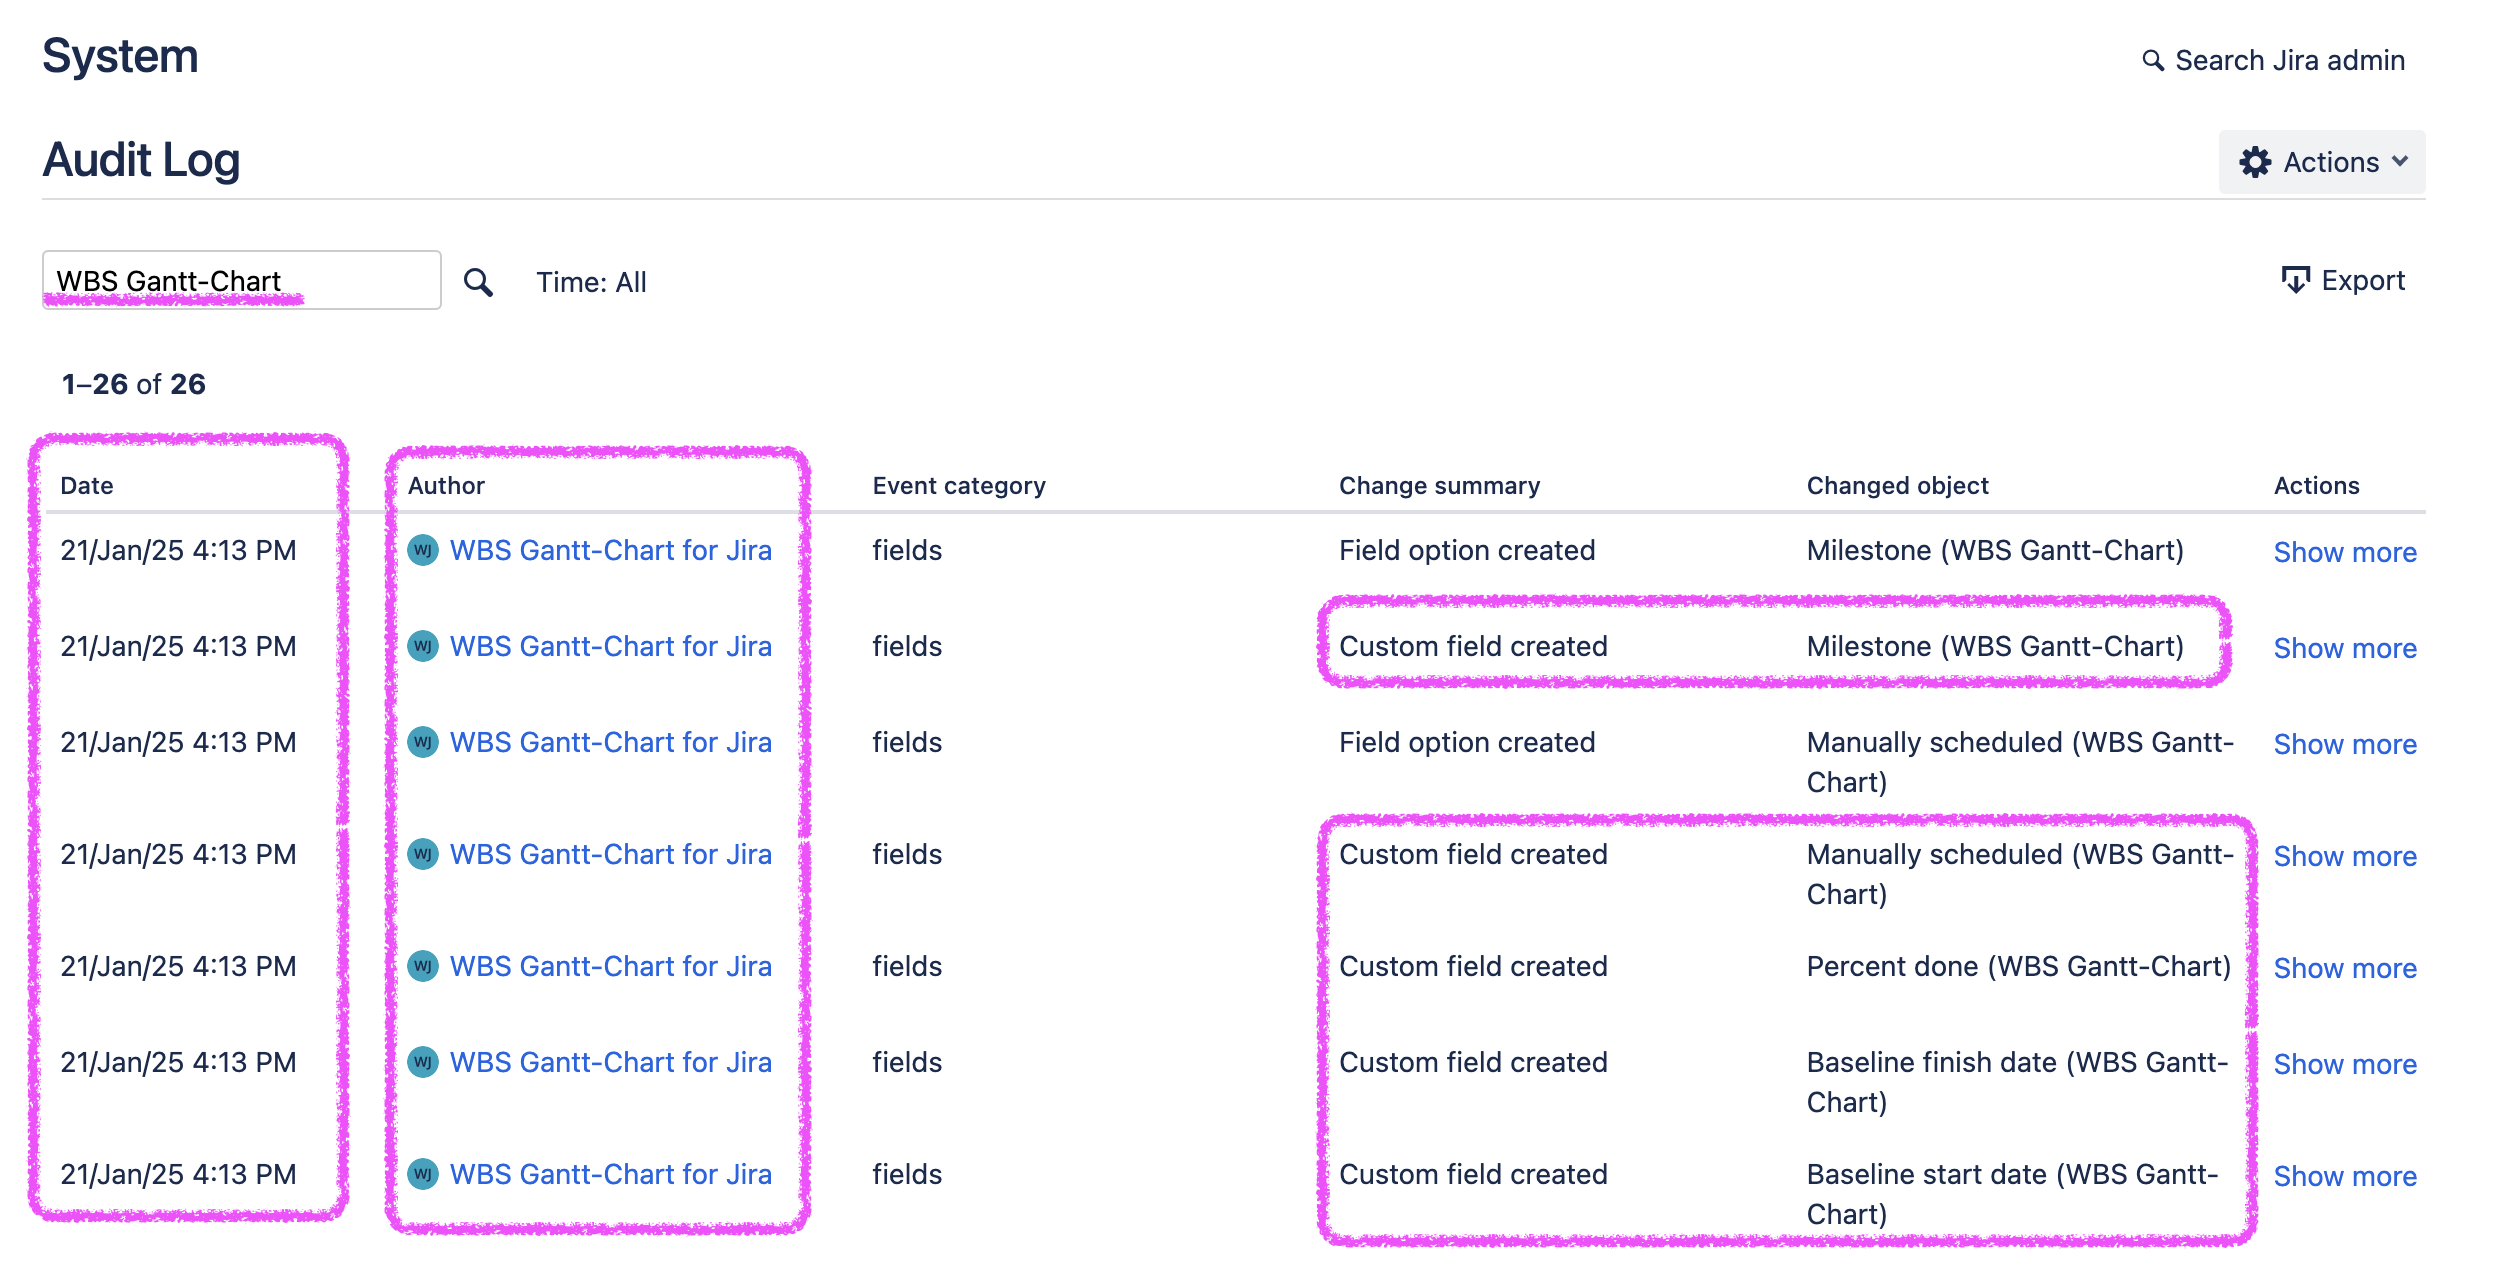Click the magnifier icon beside the filter box

point(478,282)
